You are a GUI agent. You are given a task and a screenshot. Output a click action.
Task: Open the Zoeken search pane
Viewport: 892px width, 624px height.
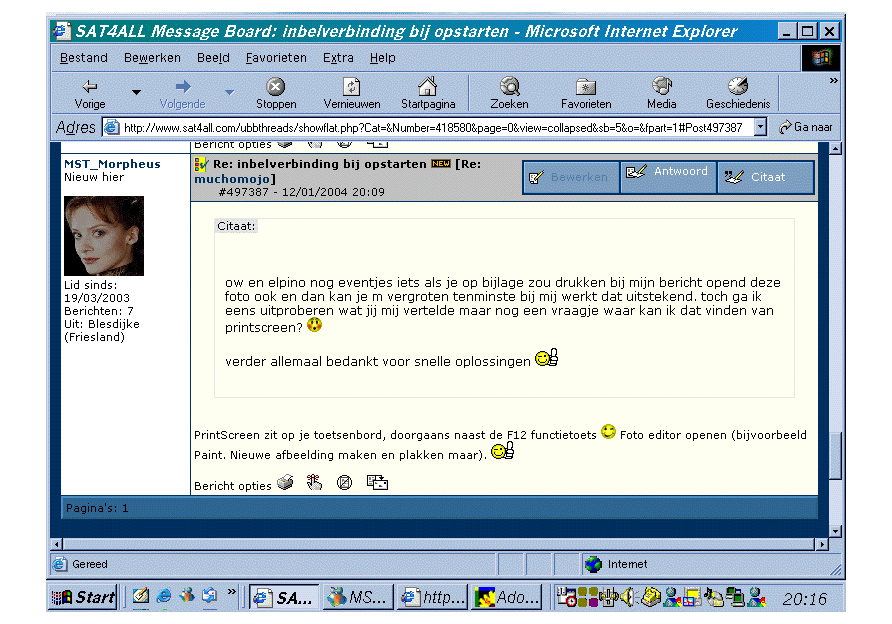(509, 94)
